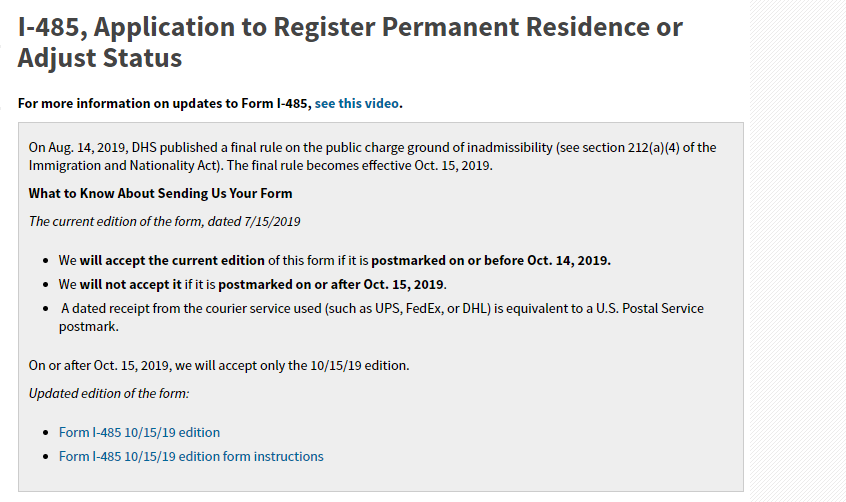Open the 'see this video' link
846x502 pixels.
click(357, 103)
